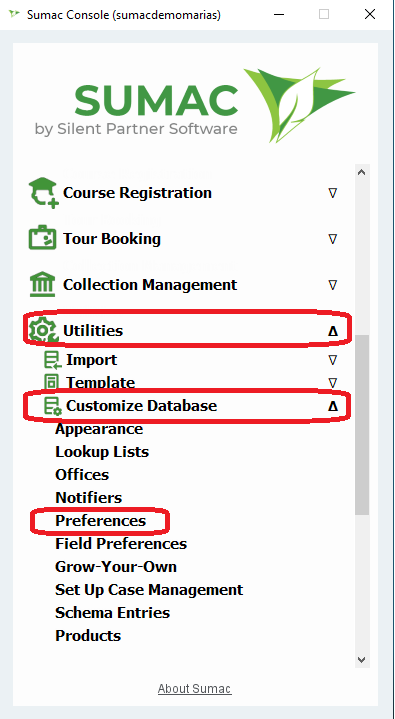The image size is (395, 719).
Task: Expand the Course Registration section arrow
Action: tap(333, 194)
